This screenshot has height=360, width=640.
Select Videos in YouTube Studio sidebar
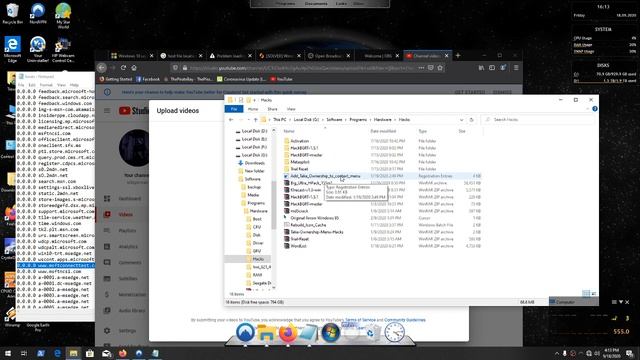click(126, 214)
